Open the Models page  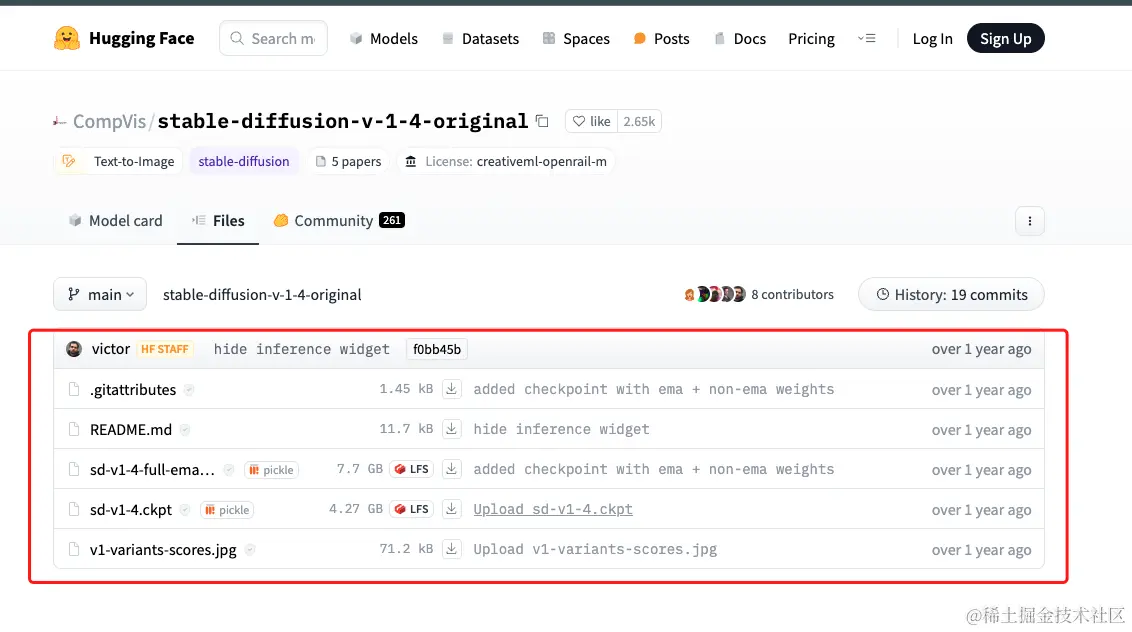[x=383, y=38]
